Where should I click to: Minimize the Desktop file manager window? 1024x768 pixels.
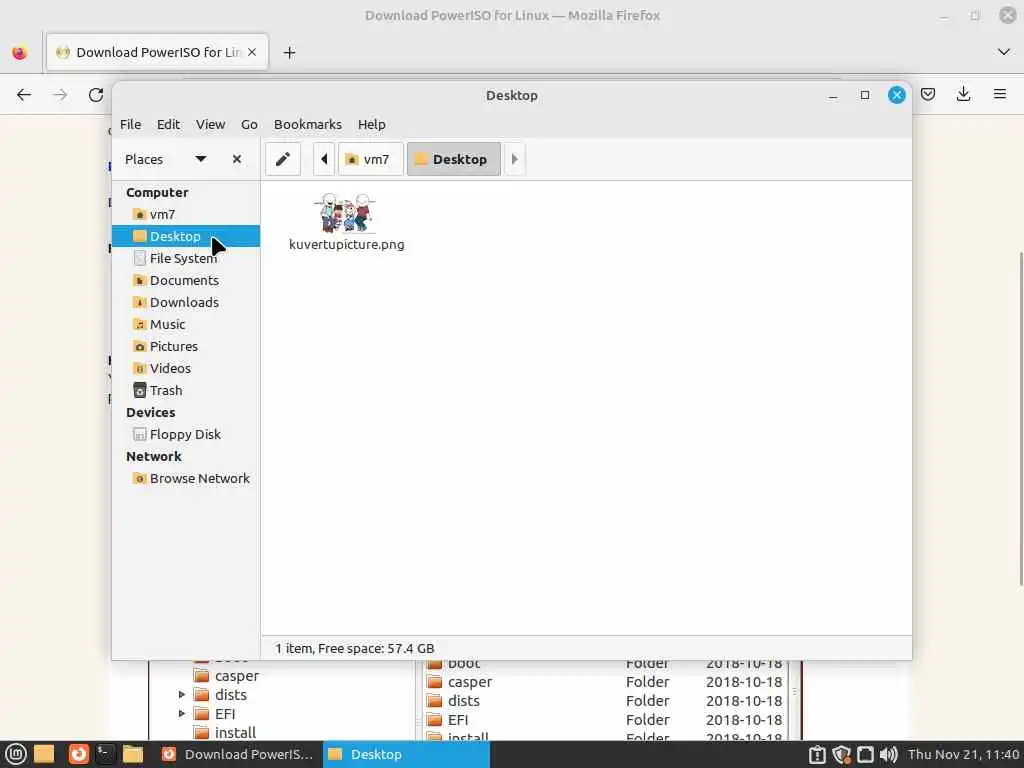pos(833,95)
